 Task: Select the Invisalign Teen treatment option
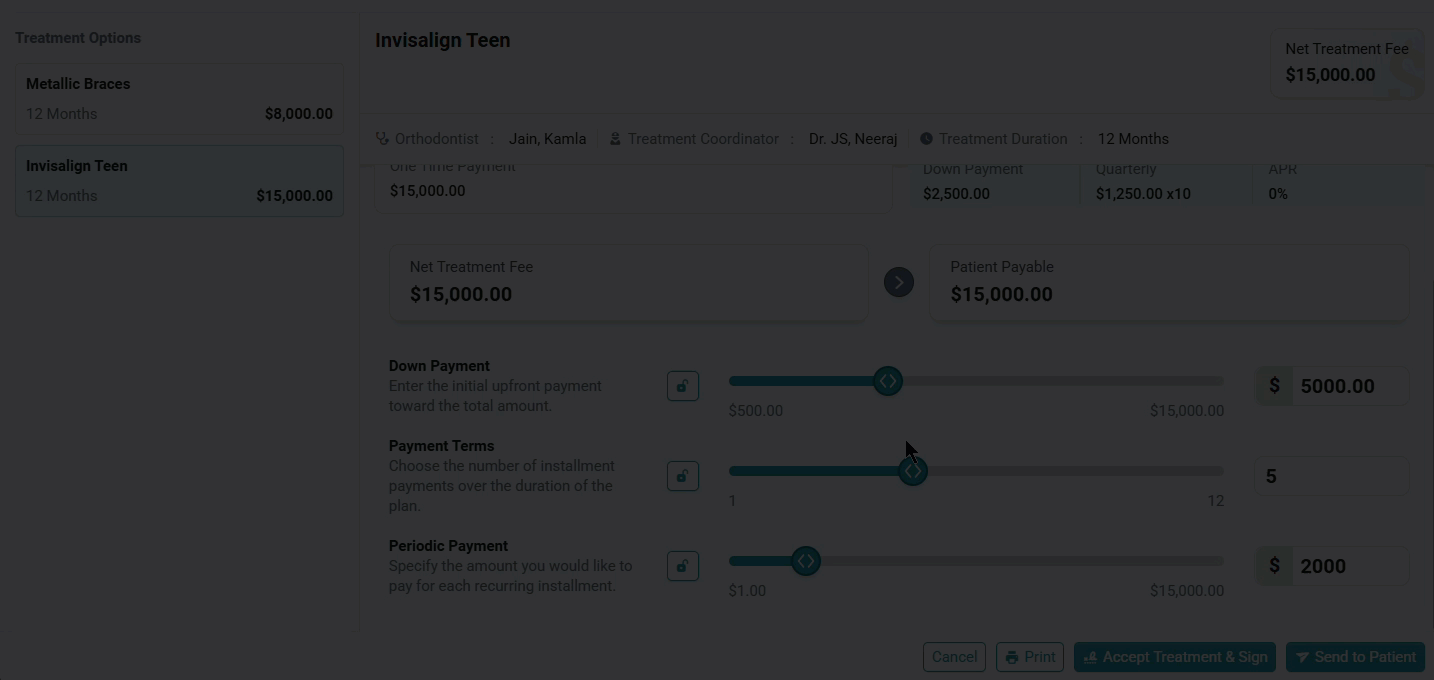tap(179, 181)
